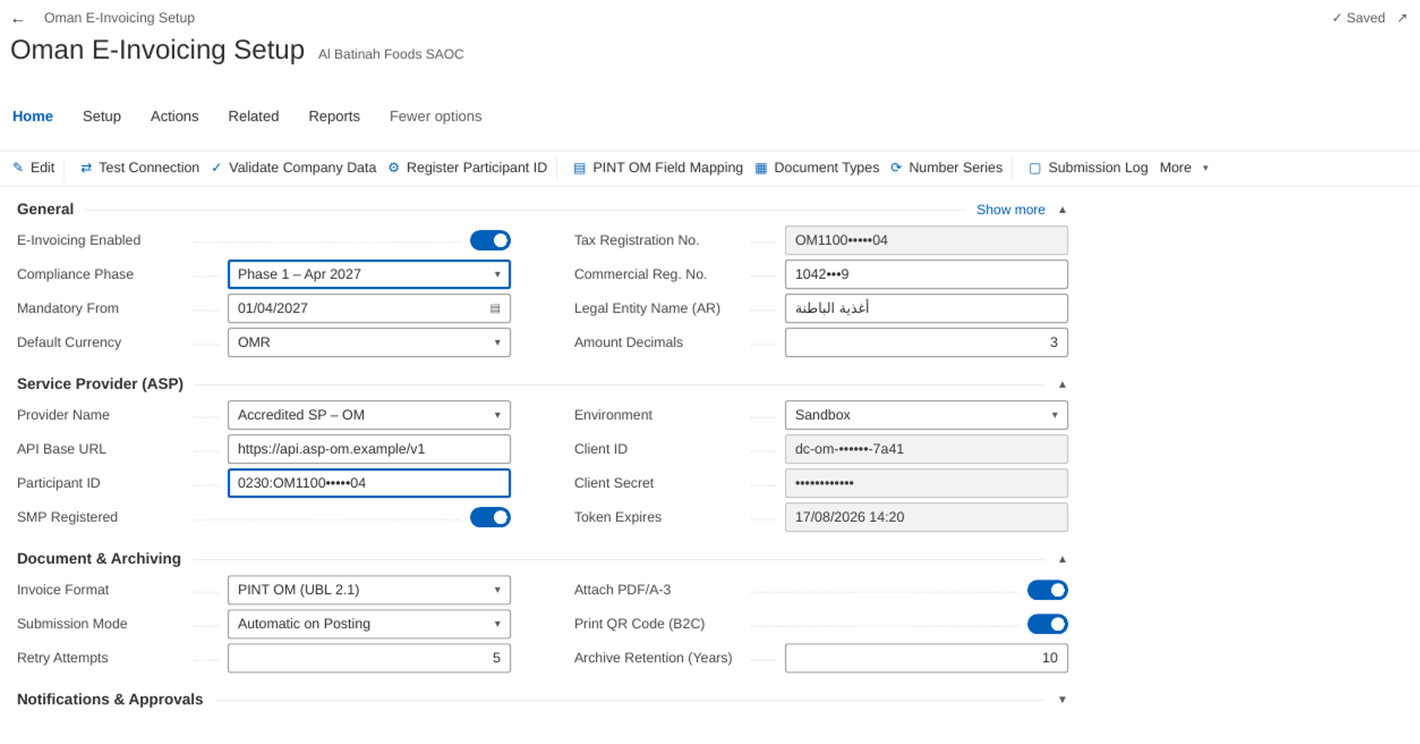
Task: Toggle Attach PDF/A-3 switch
Action: (x=1047, y=590)
